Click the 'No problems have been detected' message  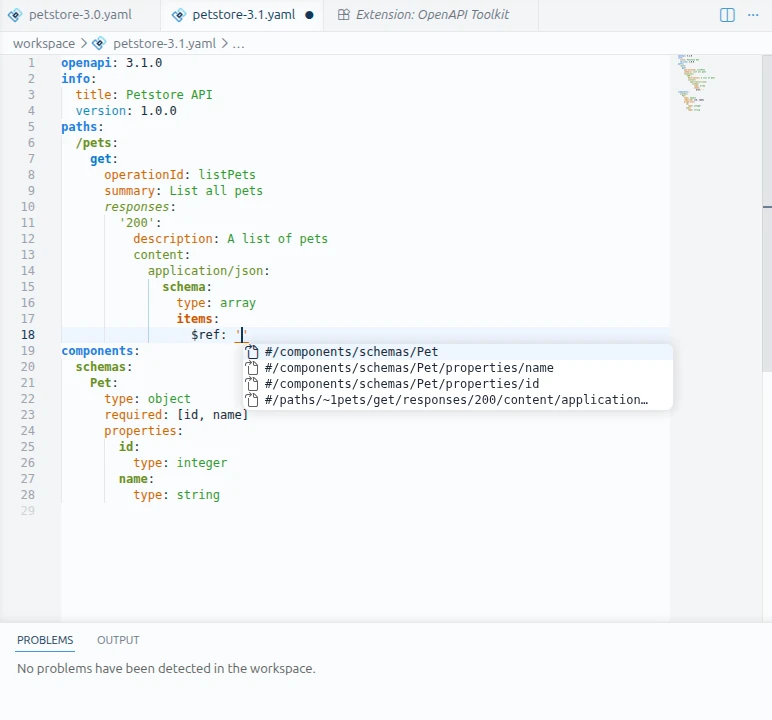[166, 668]
